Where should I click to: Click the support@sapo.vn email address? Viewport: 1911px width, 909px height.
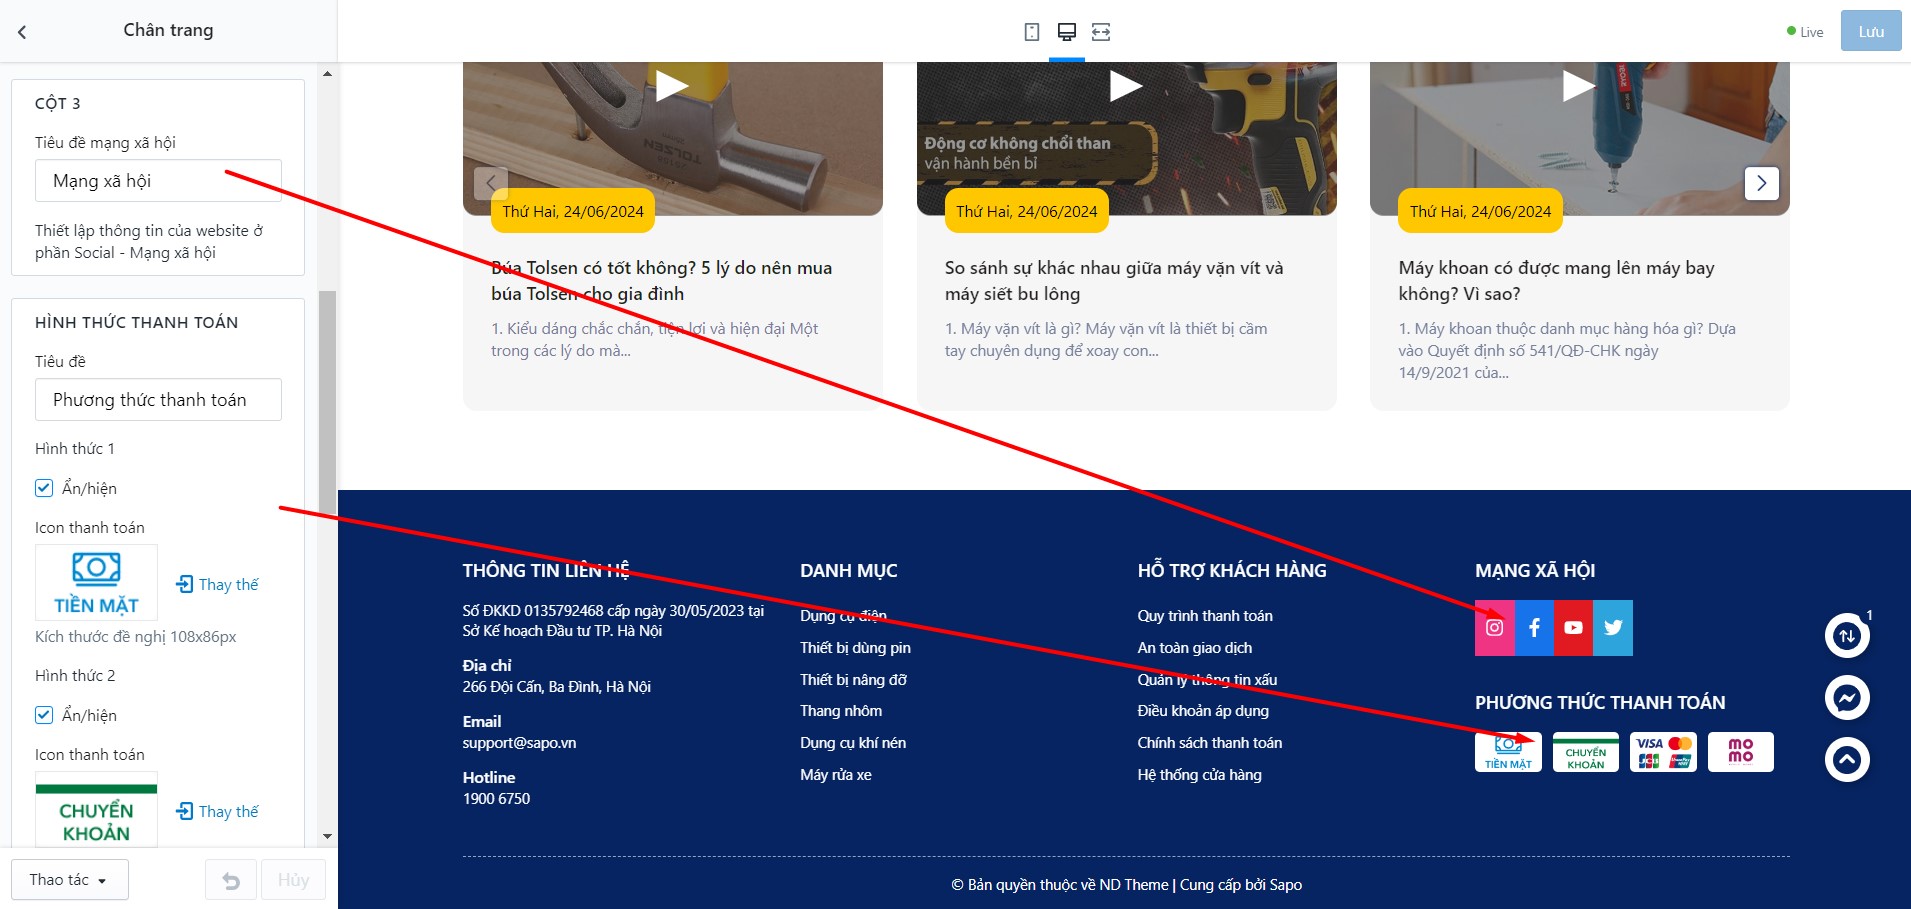click(x=519, y=743)
